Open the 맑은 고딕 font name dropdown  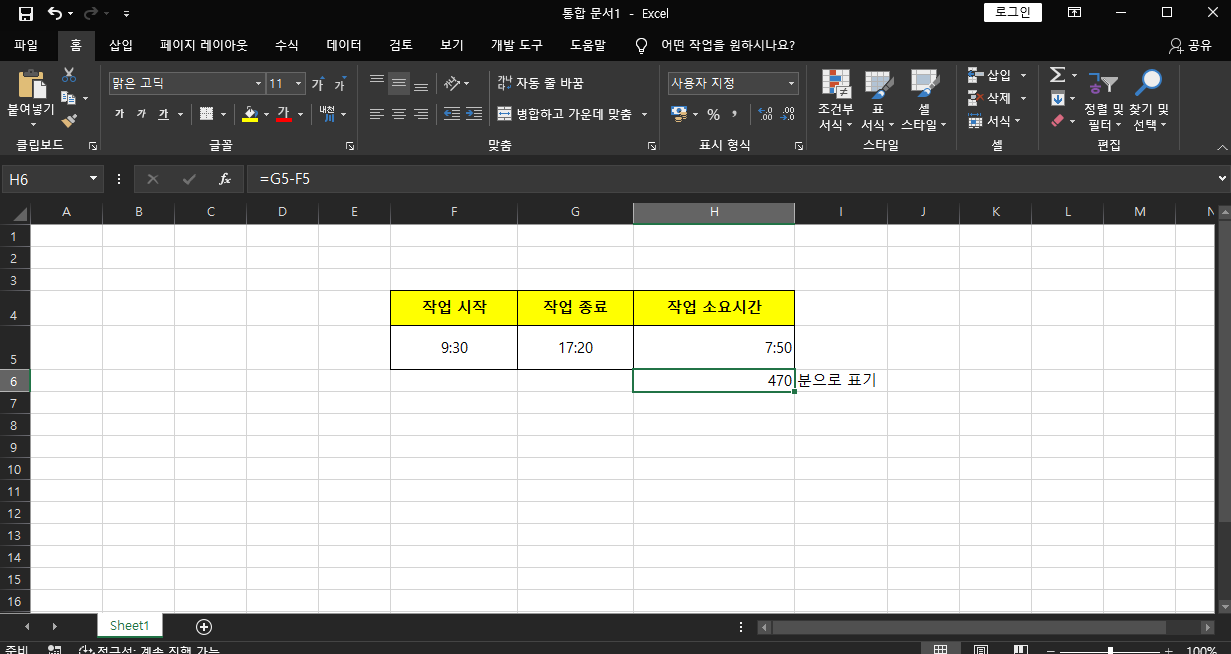click(x=259, y=84)
